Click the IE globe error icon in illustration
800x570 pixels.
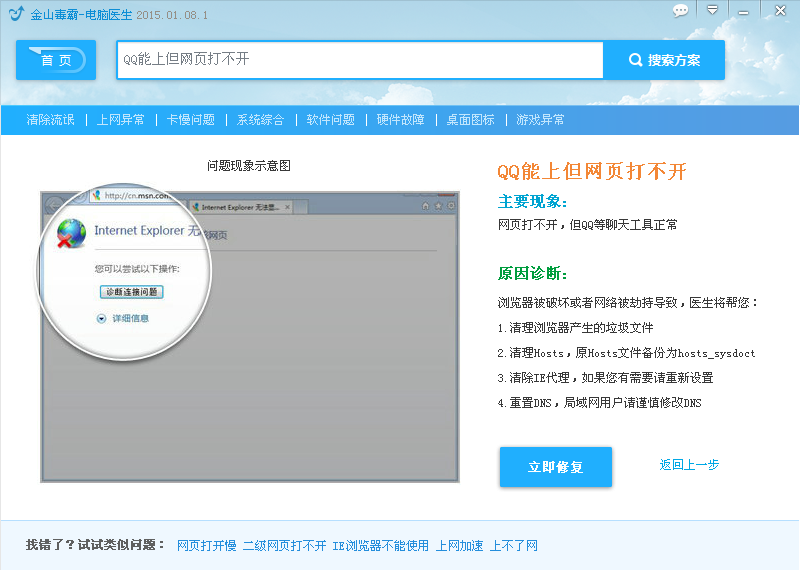[71, 234]
